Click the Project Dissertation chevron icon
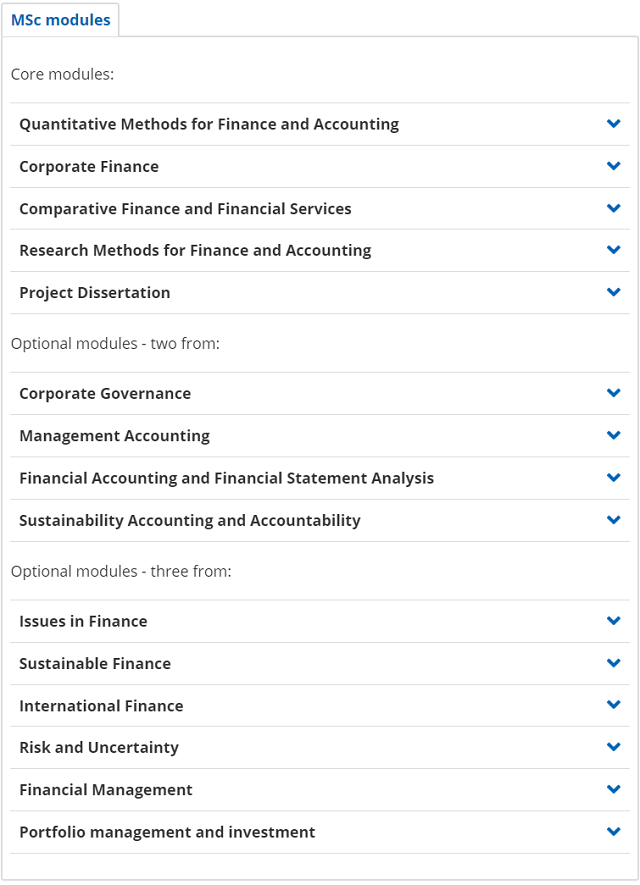The height and width of the screenshot is (885, 640). coord(613,292)
